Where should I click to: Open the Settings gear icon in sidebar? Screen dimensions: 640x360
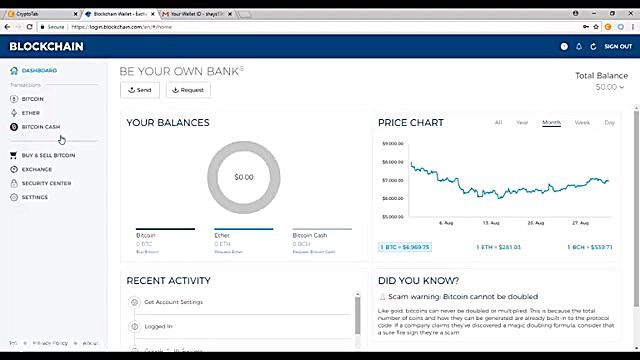click(14, 197)
